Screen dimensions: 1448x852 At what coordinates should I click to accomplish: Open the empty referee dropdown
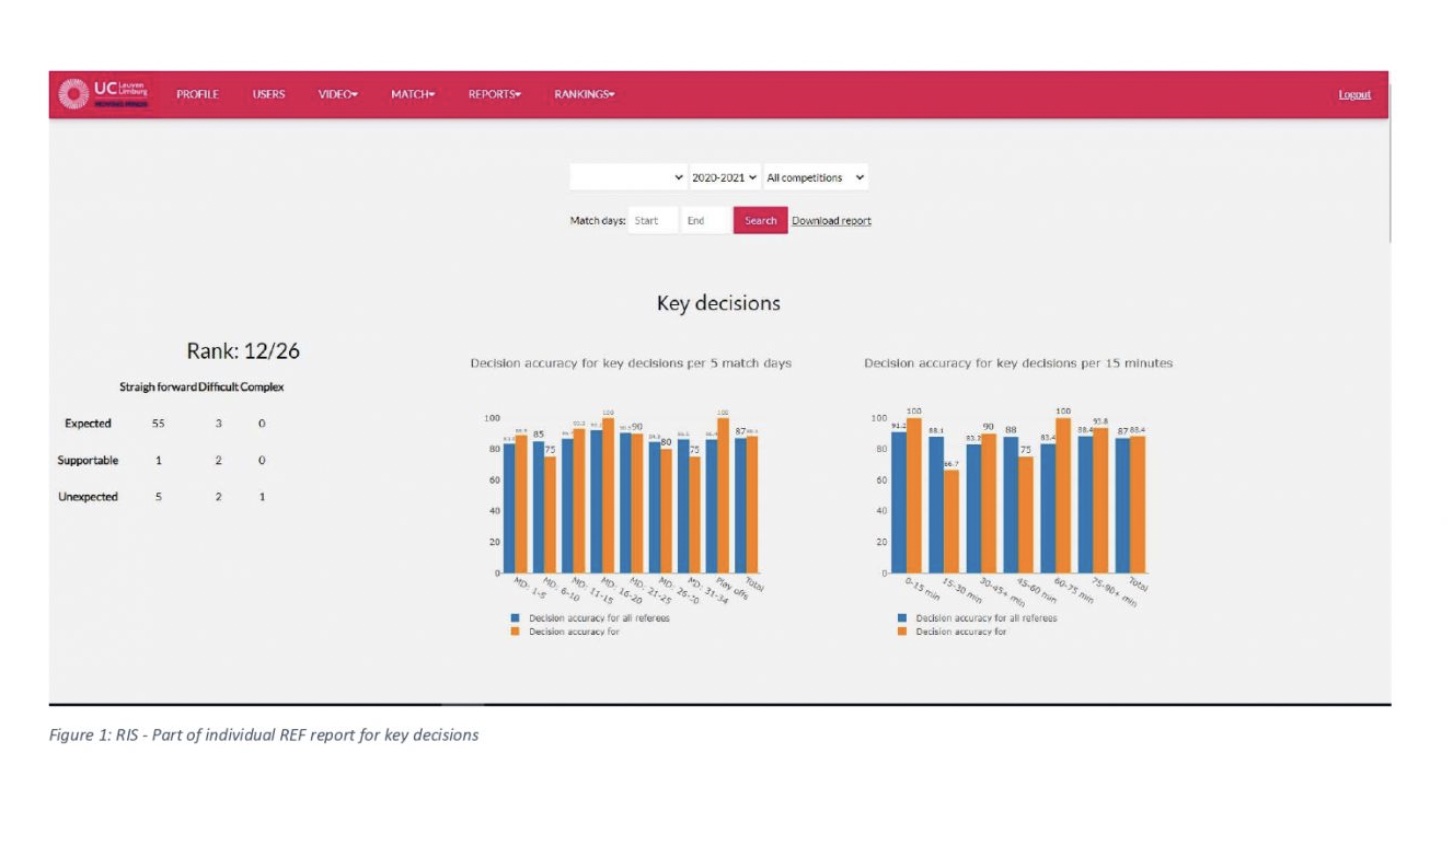click(x=628, y=177)
